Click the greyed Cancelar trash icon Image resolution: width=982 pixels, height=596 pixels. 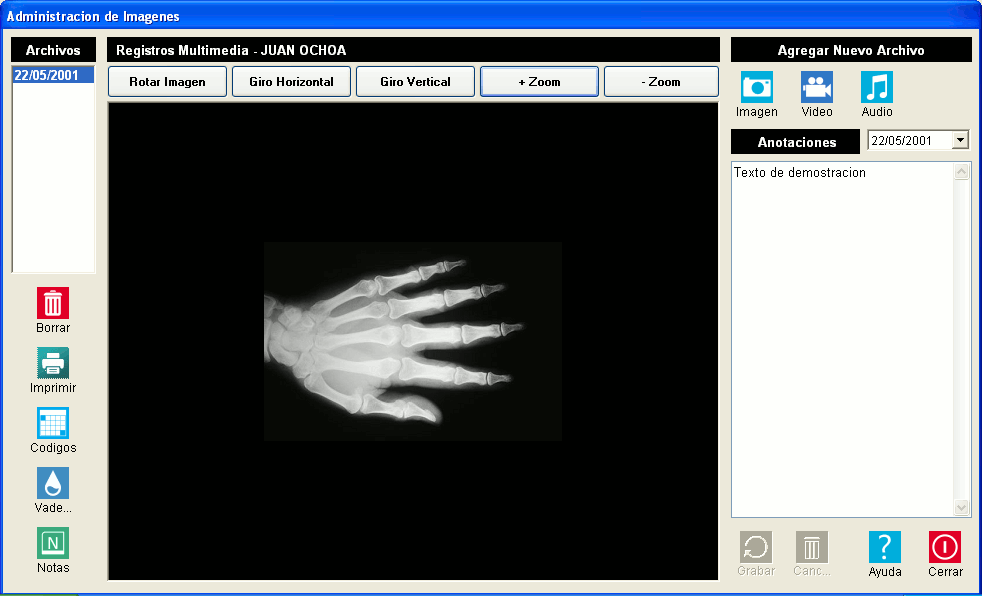pyautogui.click(x=812, y=548)
